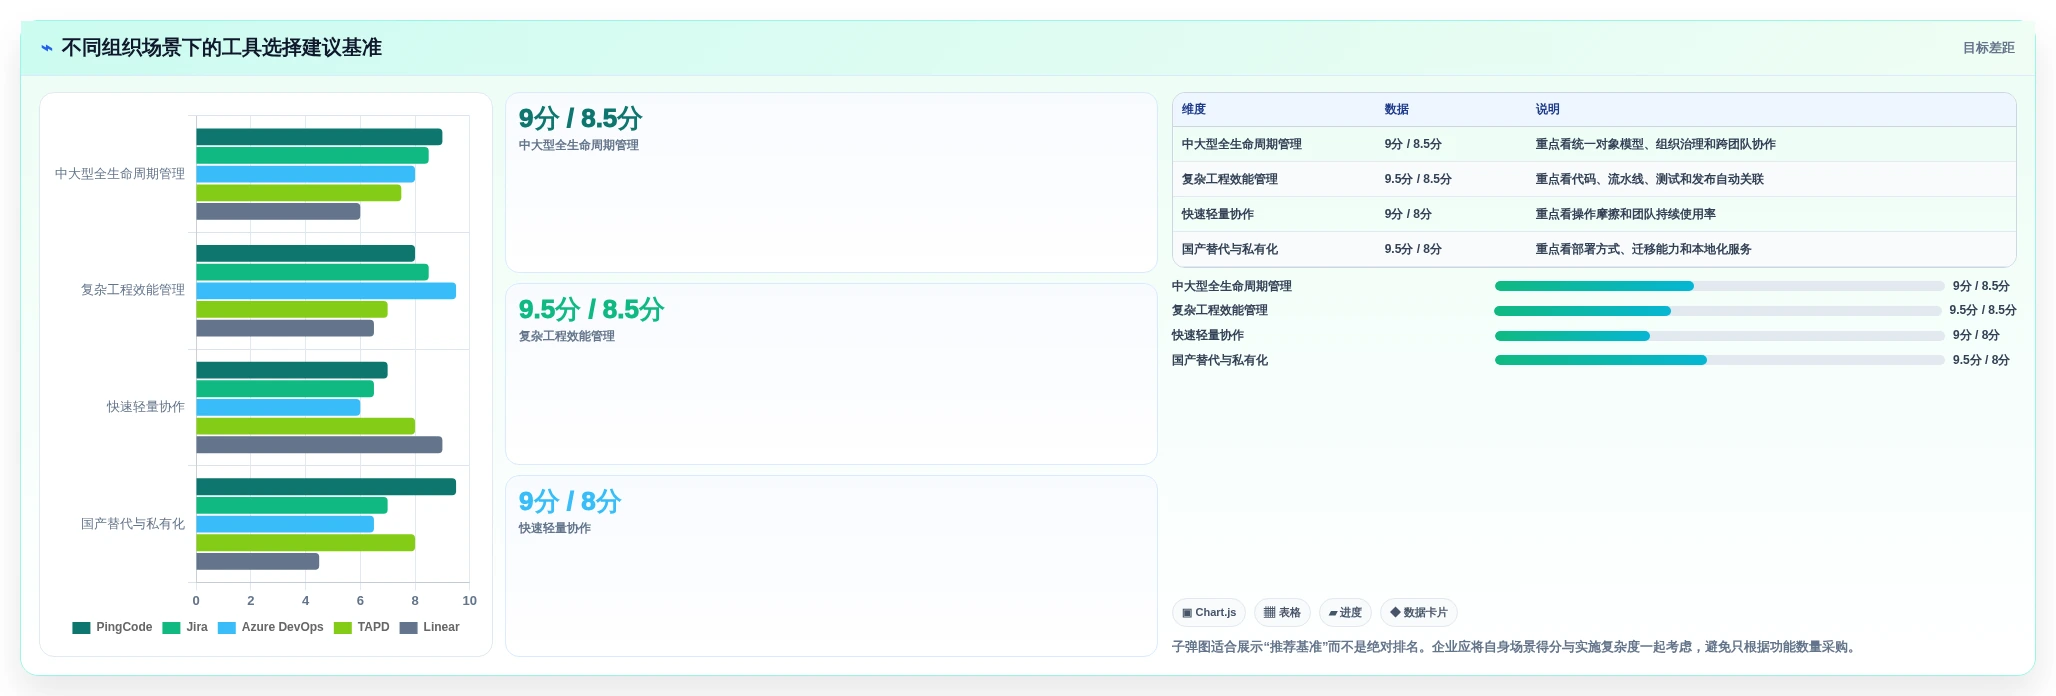Select the 维度 table column header
This screenshot has height=696, width=2056.
(x=1194, y=109)
